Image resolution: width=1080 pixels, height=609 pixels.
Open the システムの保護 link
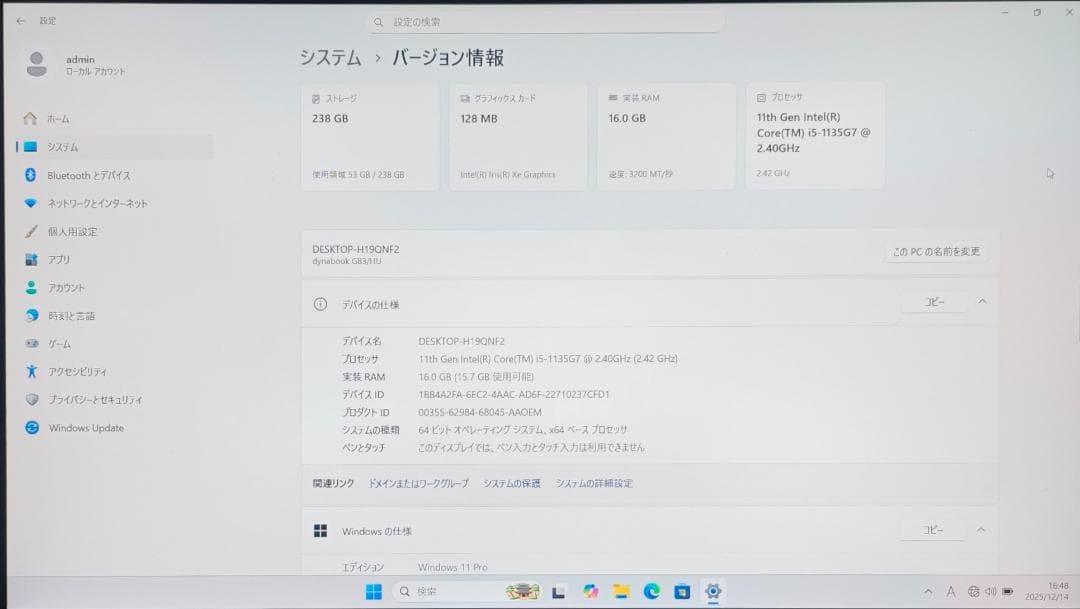pyautogui.click(x=510, y=482)
